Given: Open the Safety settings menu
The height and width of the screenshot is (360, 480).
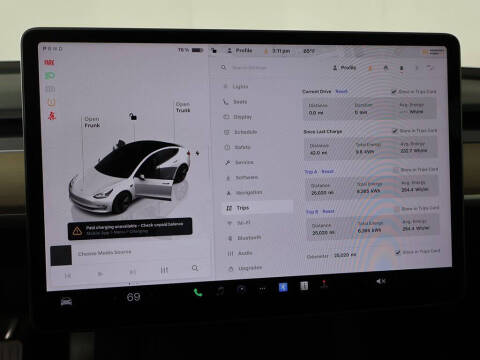Looking at the screenshot, I should point(237,147).
